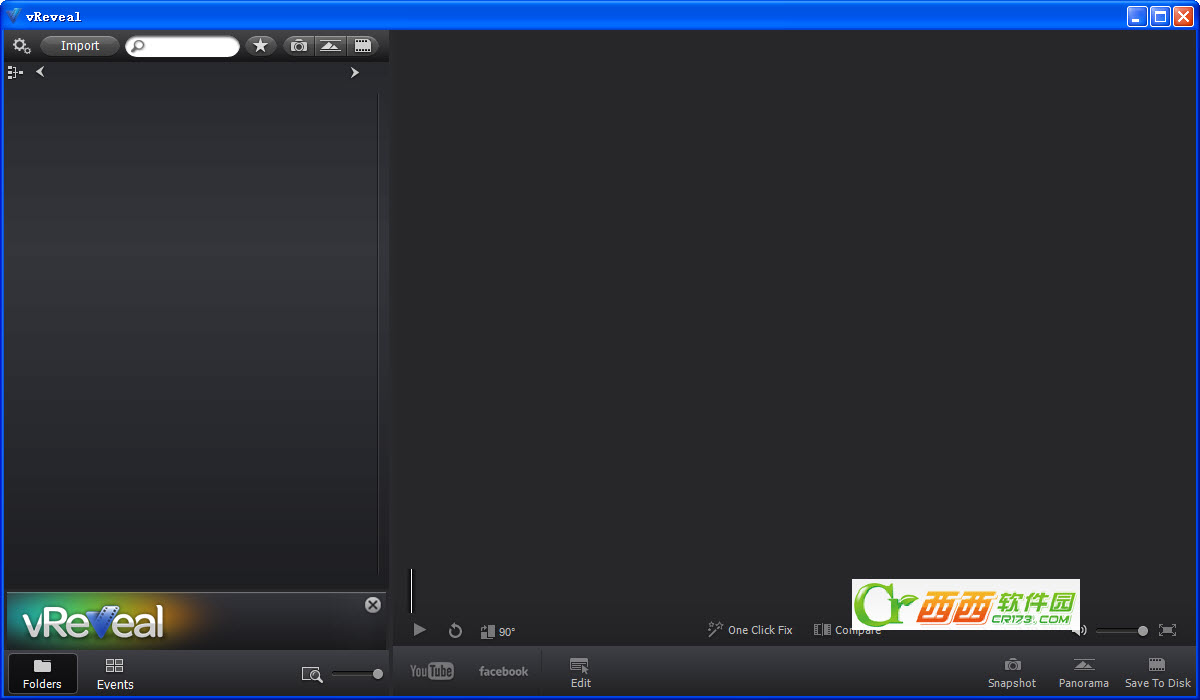
Task: Open the settings gear menu
Action: [x=22, y=46]
